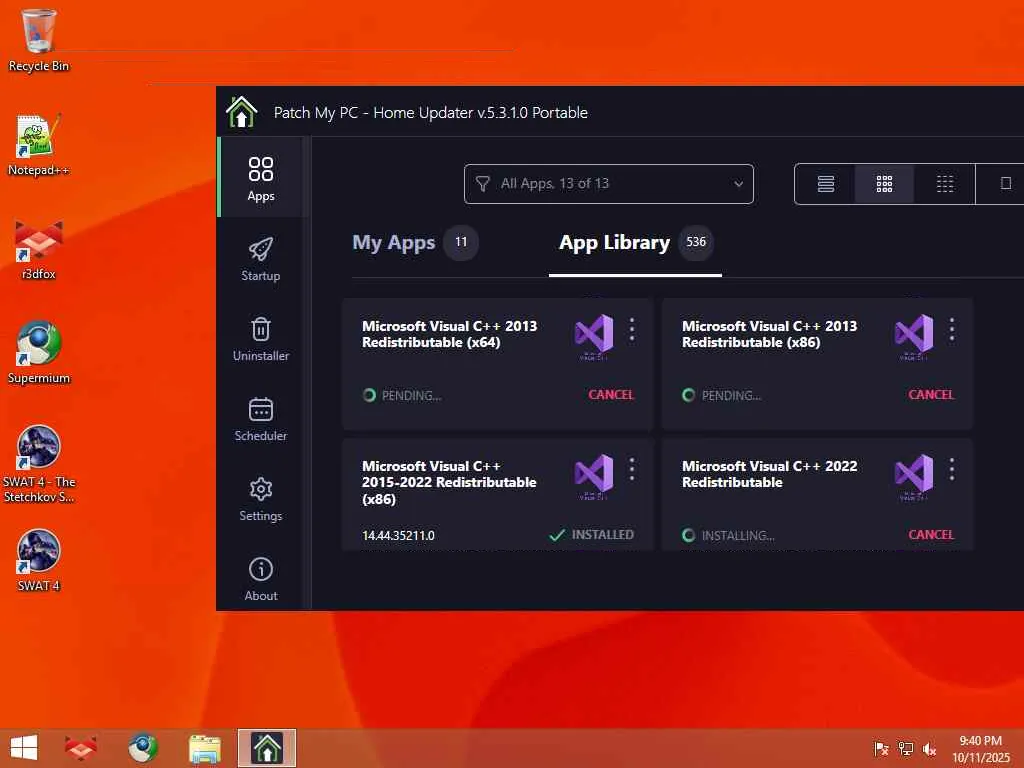
Task: Click the Patch My PC window title text
Action: point(430,112)
